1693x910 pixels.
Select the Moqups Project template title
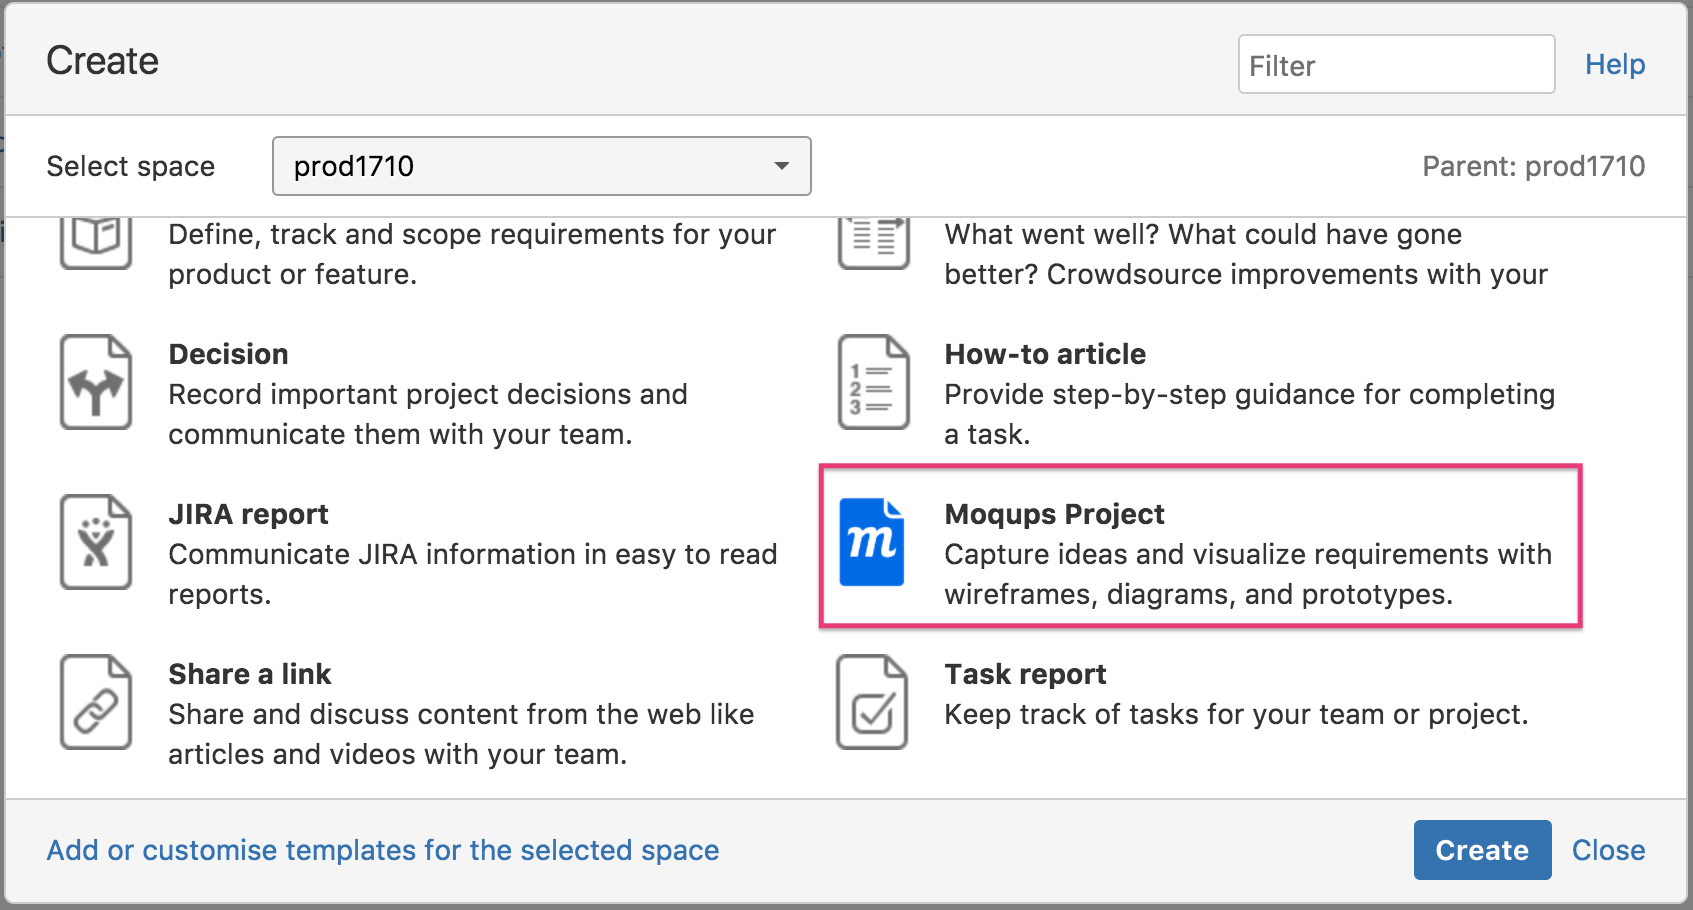(x=1054, y=514)
